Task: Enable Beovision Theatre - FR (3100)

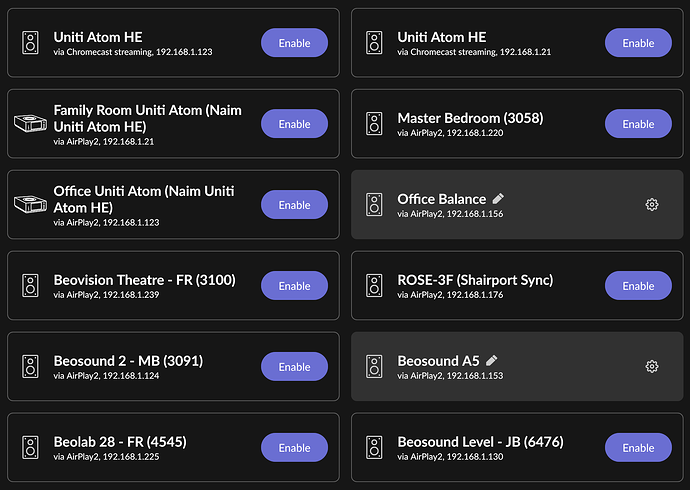Action: pos(294,286)
